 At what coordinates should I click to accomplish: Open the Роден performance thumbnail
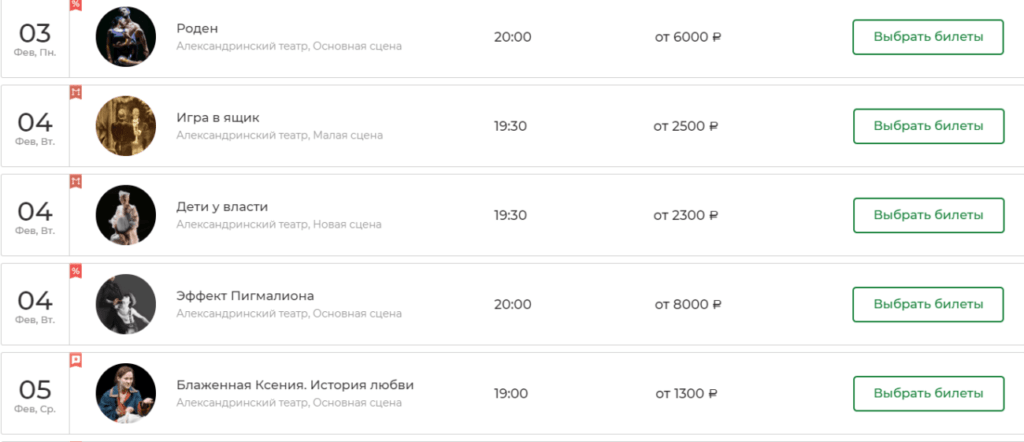click(126, 37)
